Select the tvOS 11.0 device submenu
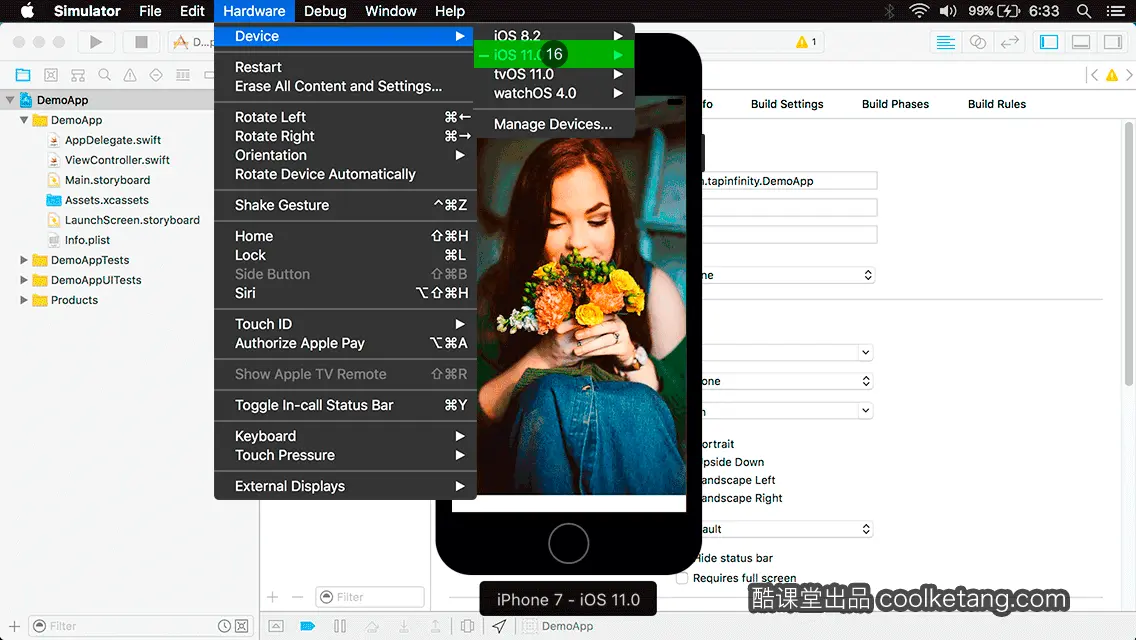 [554, 74]
